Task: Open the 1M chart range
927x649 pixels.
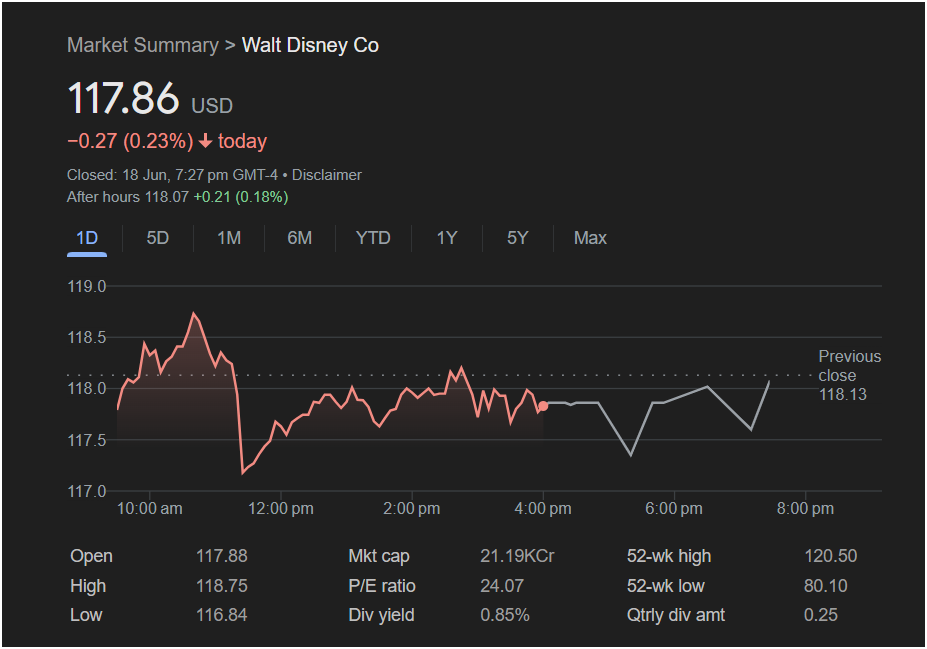Action: tap(229, 238)
